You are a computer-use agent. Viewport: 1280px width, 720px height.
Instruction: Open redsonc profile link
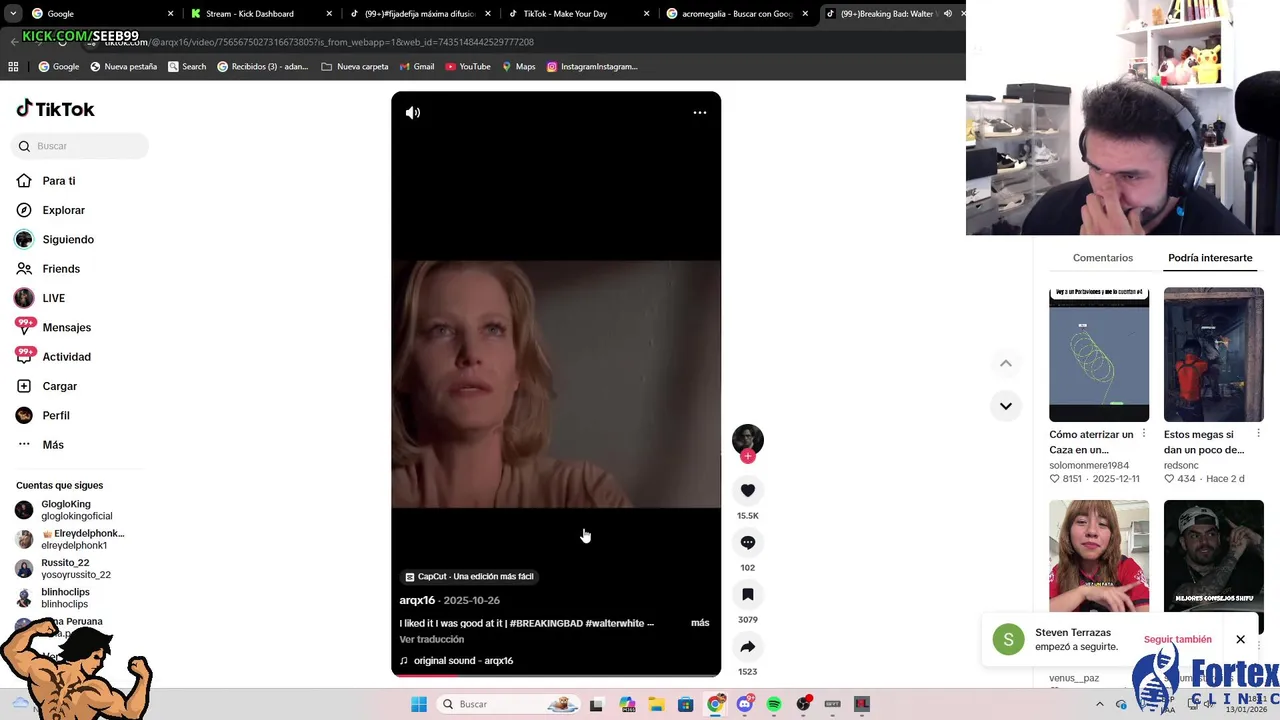[x=1181, y=465]
